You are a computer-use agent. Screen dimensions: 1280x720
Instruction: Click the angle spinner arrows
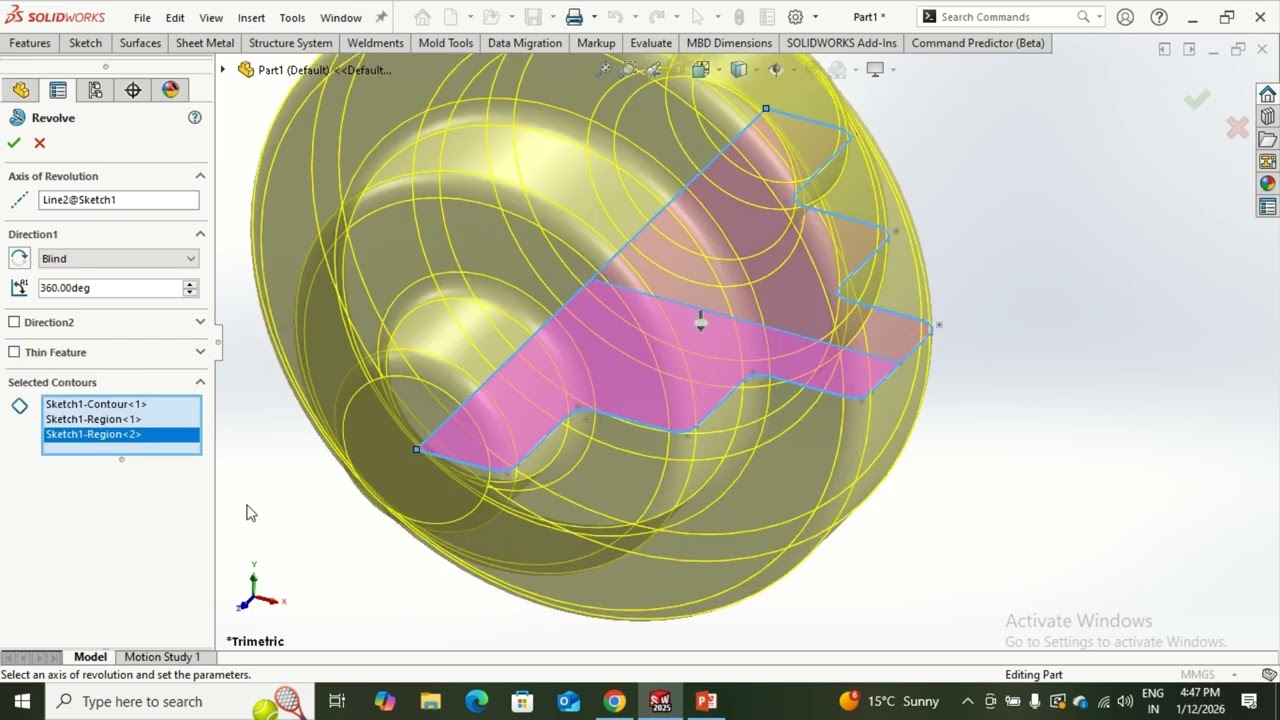[190, 288]
